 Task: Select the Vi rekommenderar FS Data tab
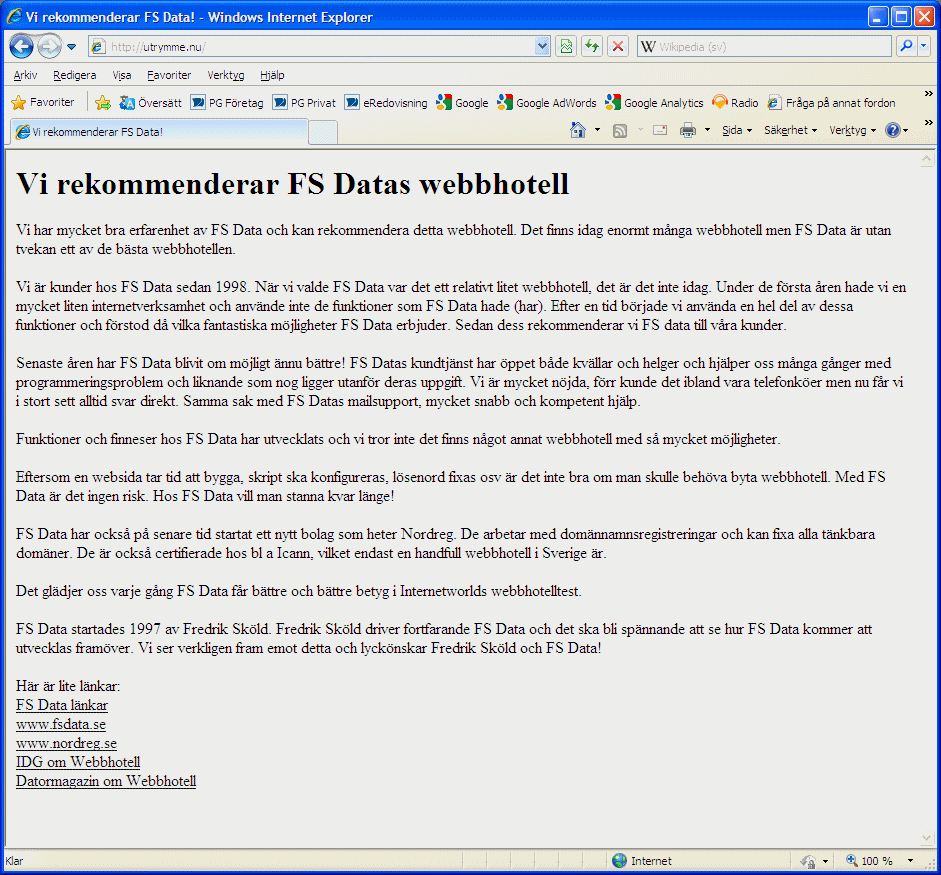(x=159, y=132)
